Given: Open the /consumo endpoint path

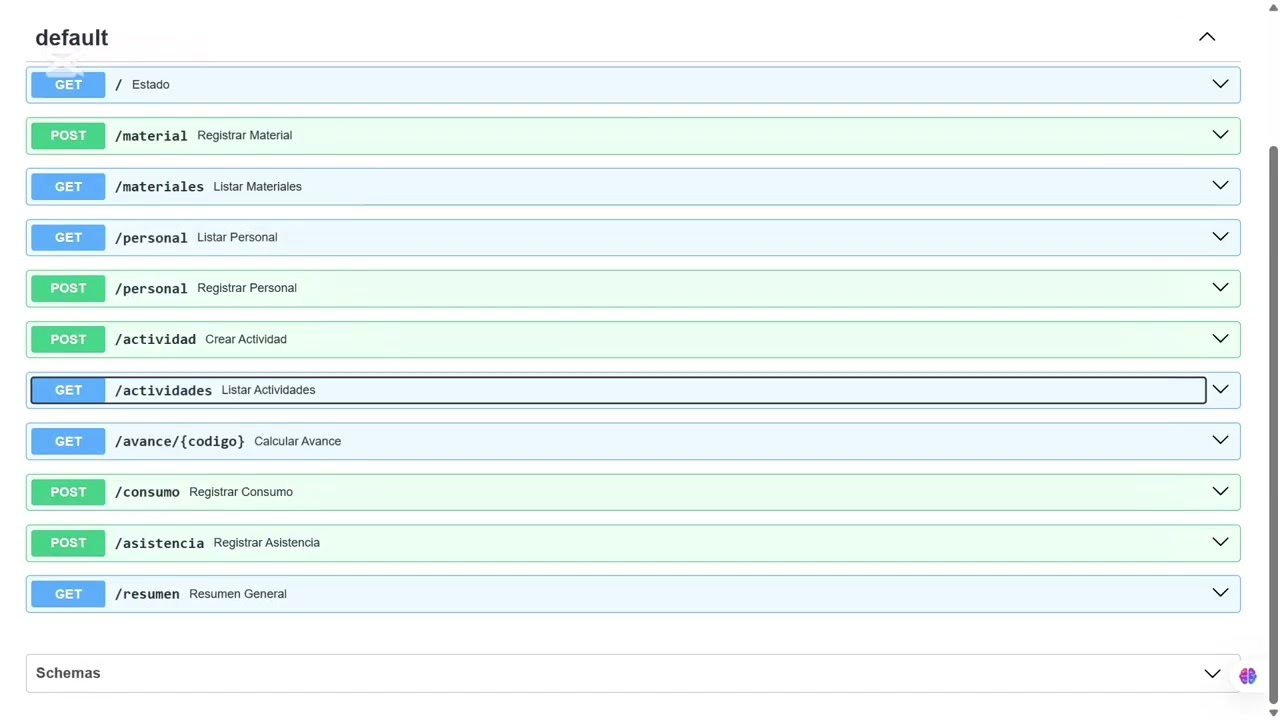Looking at the screenshot, I should tap(147, 493).
